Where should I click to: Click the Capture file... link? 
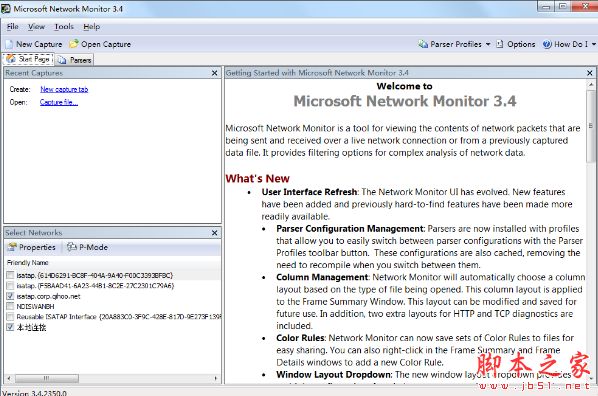(x=59, y=102)
